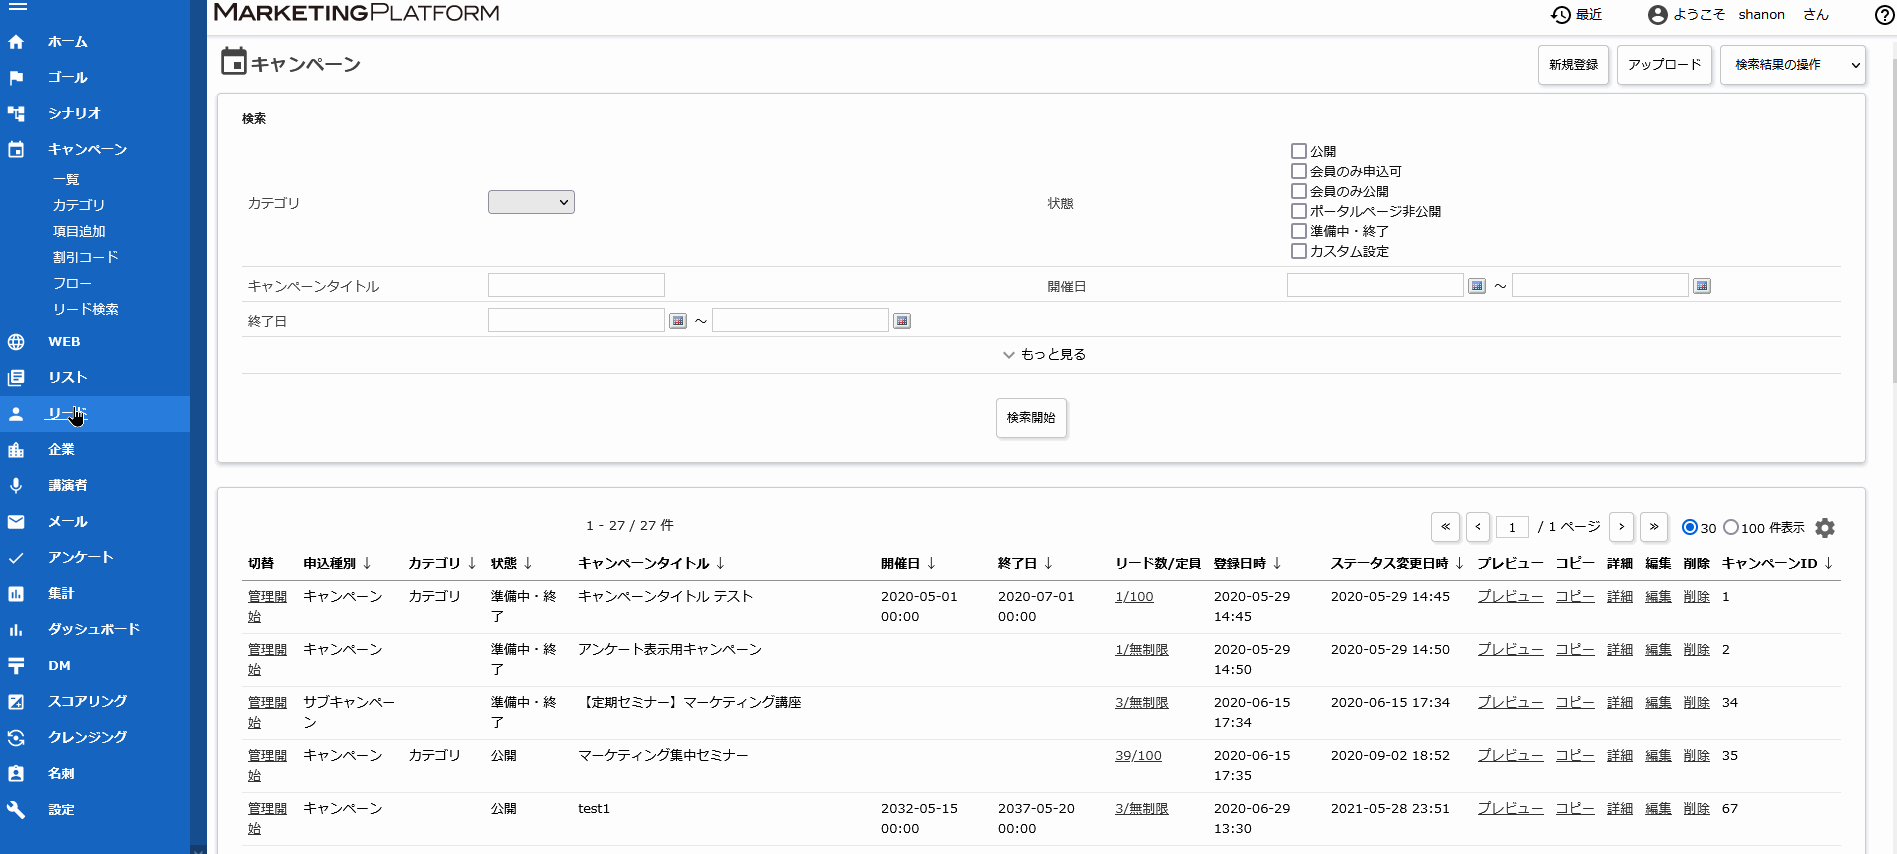Tick the カスタム設定 checkbox
Image resolution: width=1897 pixels, height=854 pixels.
(x=1299, y=251)
